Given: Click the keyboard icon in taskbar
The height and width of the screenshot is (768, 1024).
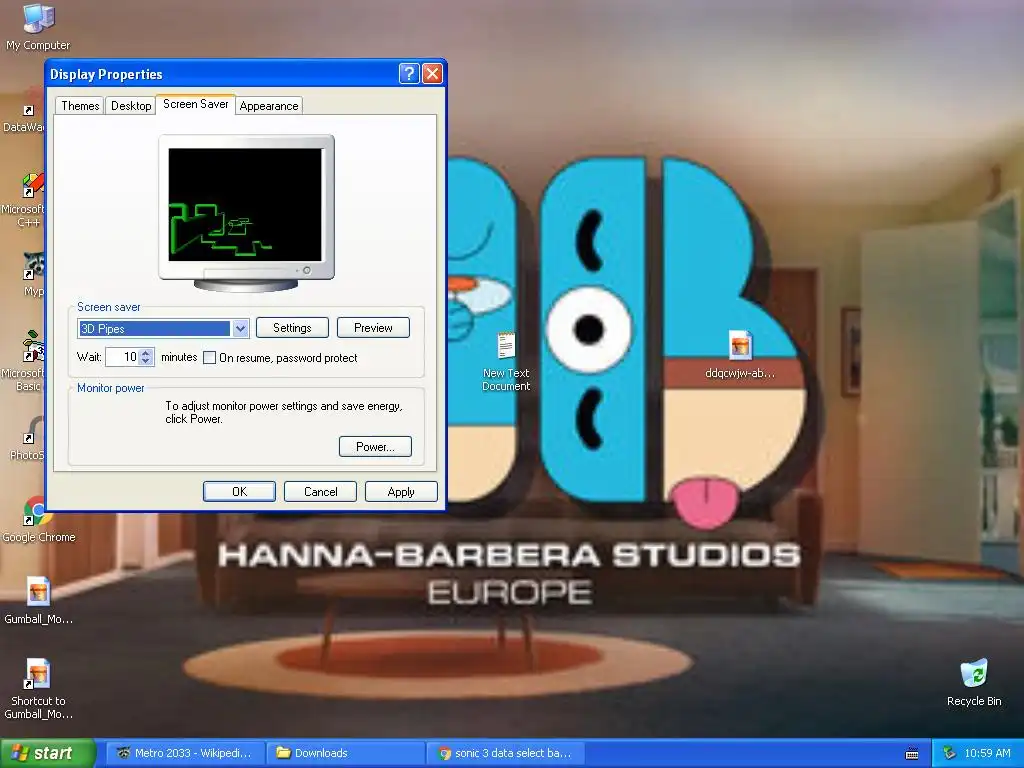Looking at the screenshot, I should click(x=912, y=754).
